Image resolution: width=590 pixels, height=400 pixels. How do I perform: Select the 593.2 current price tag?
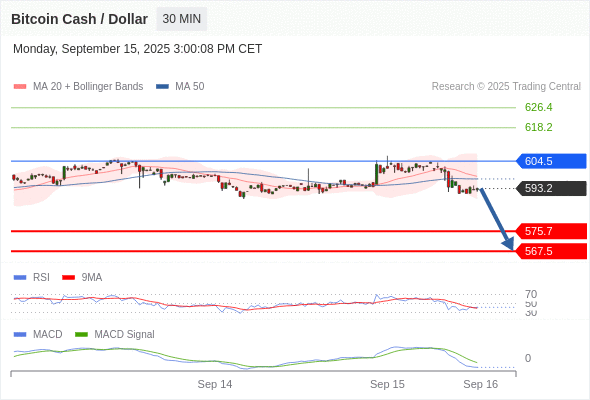click(551, 188)
